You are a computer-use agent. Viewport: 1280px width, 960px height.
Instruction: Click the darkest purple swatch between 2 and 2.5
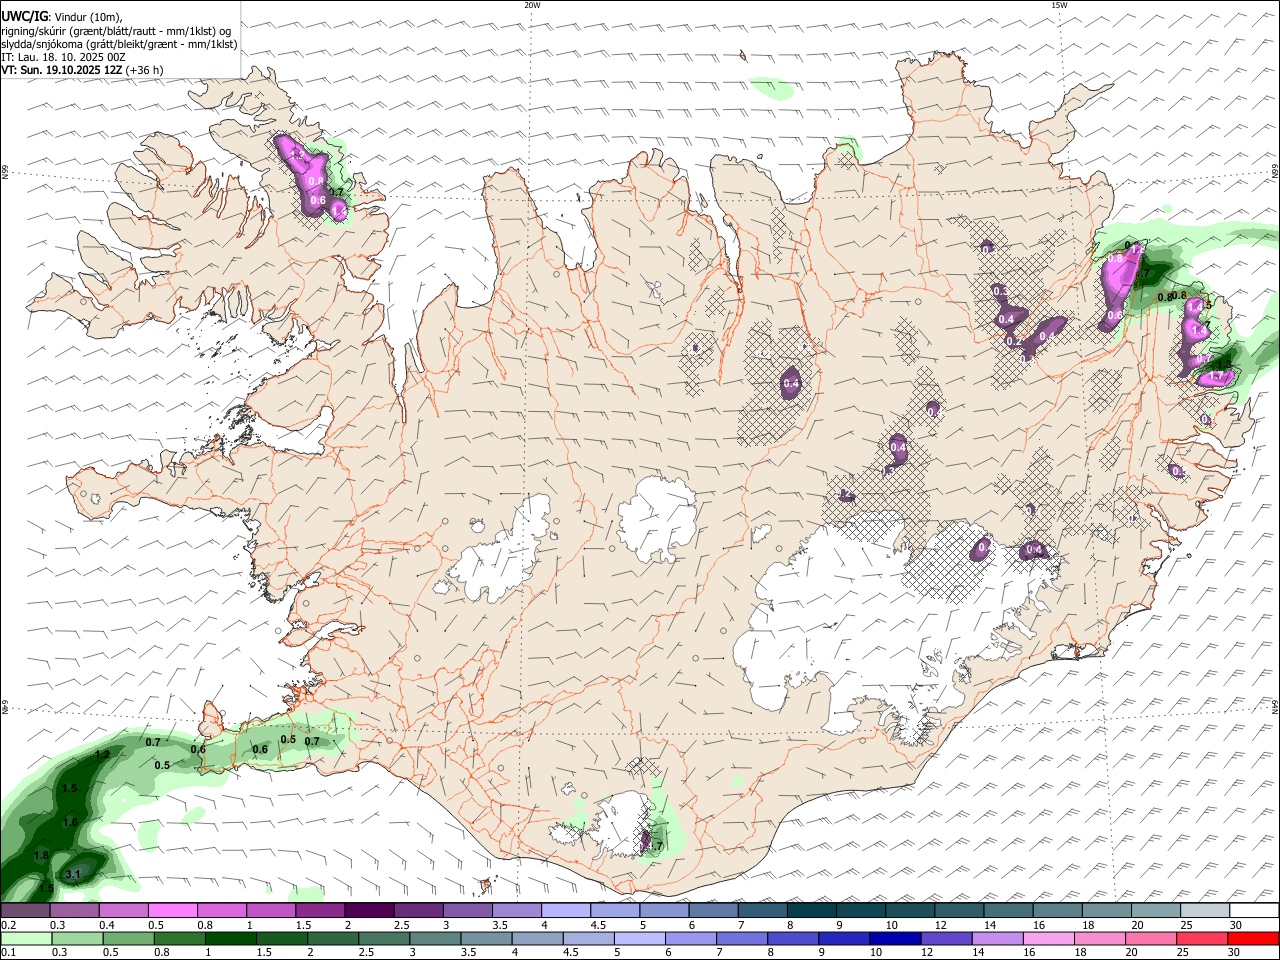(x=369, y=911)
